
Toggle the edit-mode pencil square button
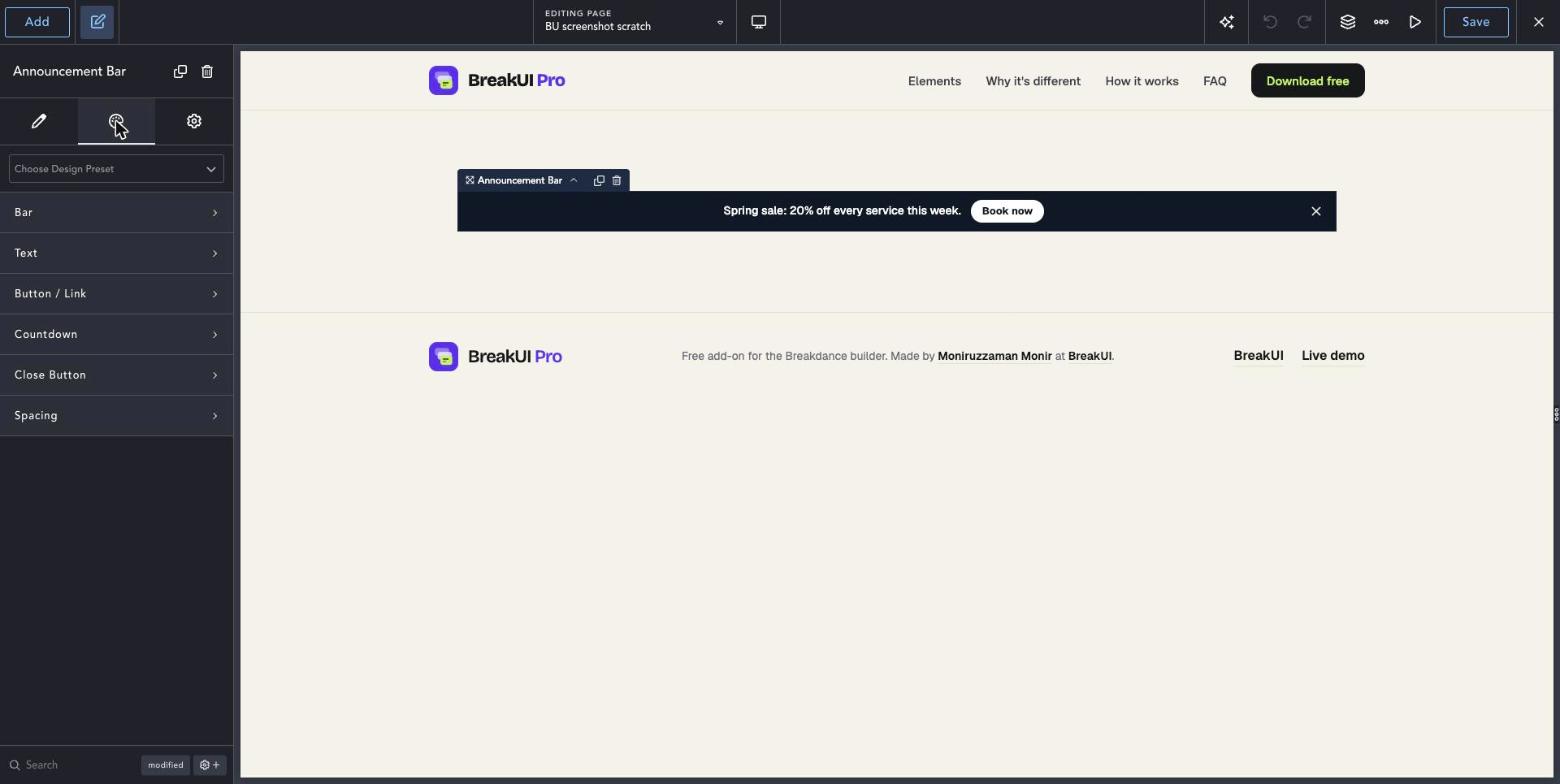[x=98, y=22]
